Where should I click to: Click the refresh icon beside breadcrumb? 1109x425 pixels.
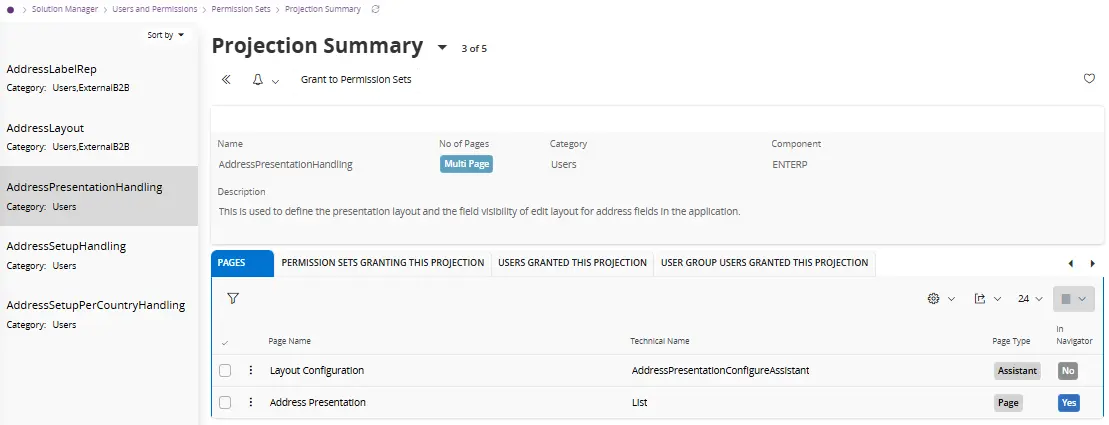click(375, 9)
